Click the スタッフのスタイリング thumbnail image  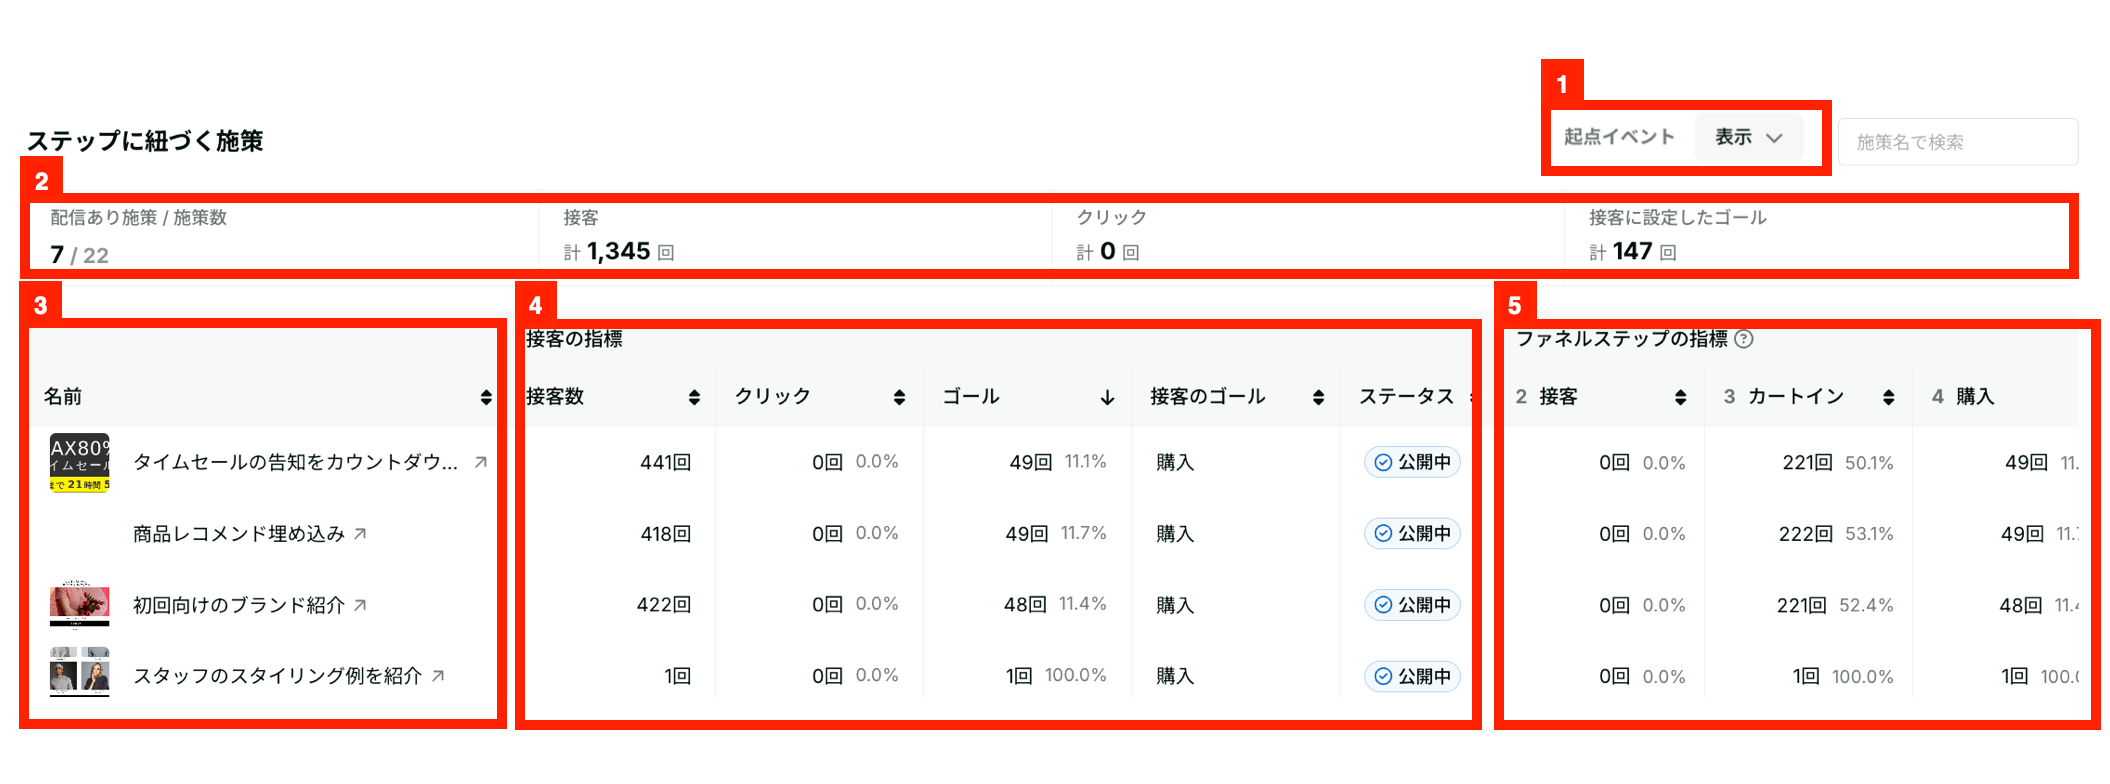[x=79, y=671]
